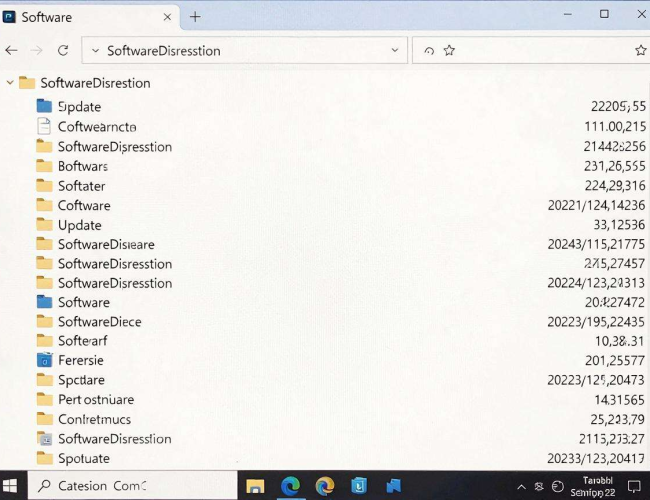Select the SoftwareDisrestion root folder icon
This screenshot has width=650, height=500.
click(27, 83)
